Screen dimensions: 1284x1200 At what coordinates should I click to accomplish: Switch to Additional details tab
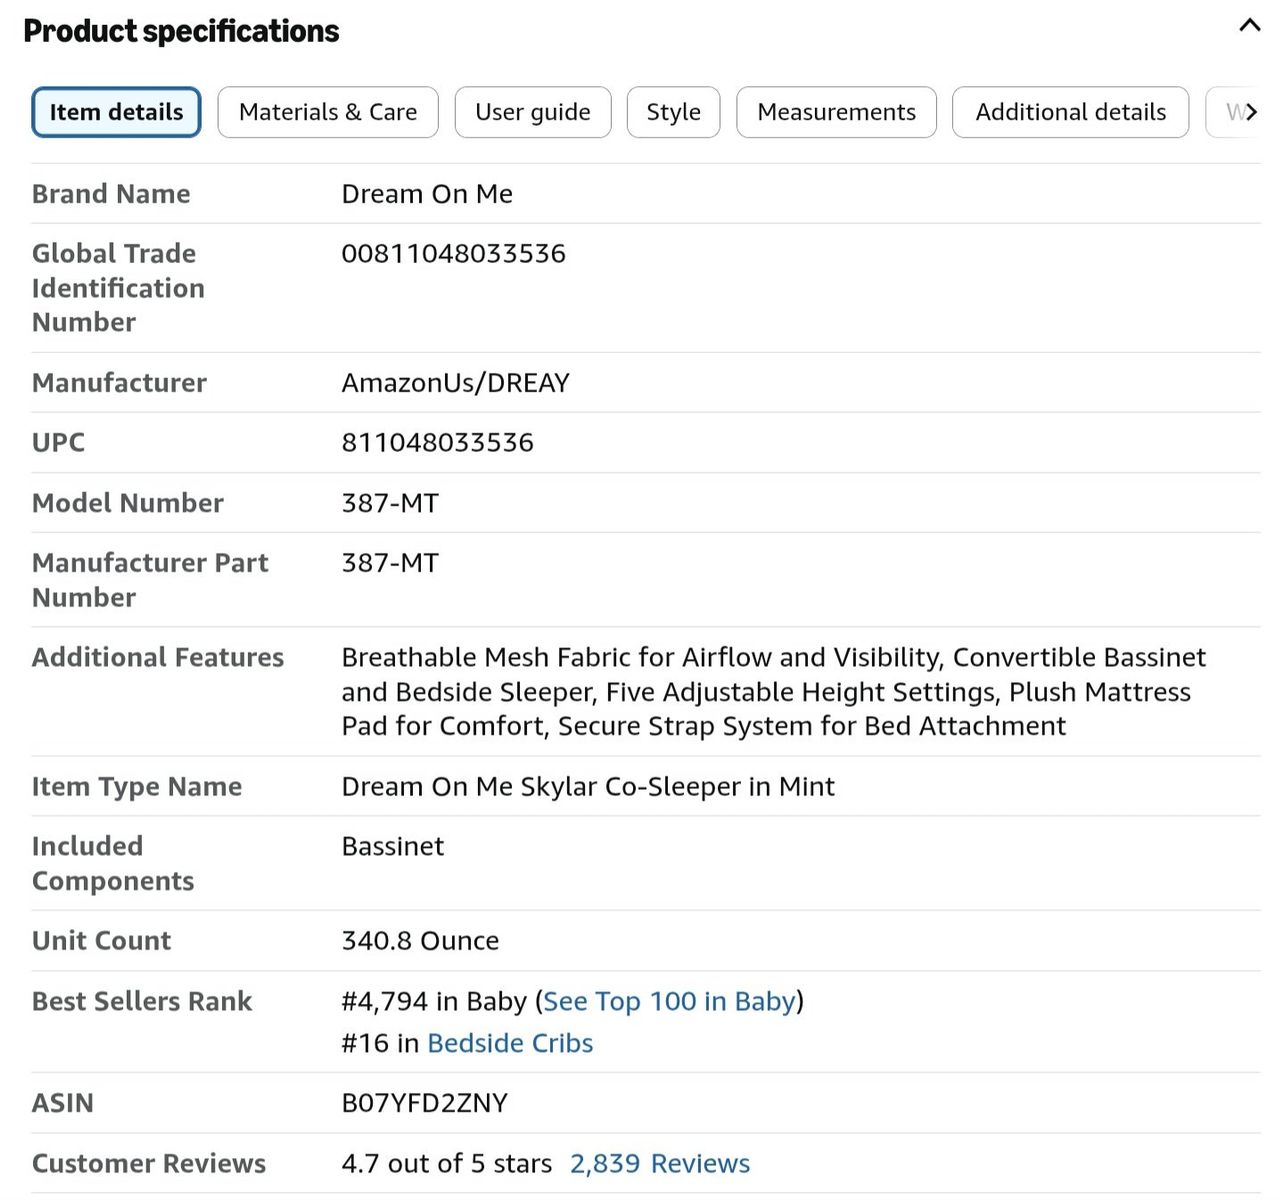1070,112
